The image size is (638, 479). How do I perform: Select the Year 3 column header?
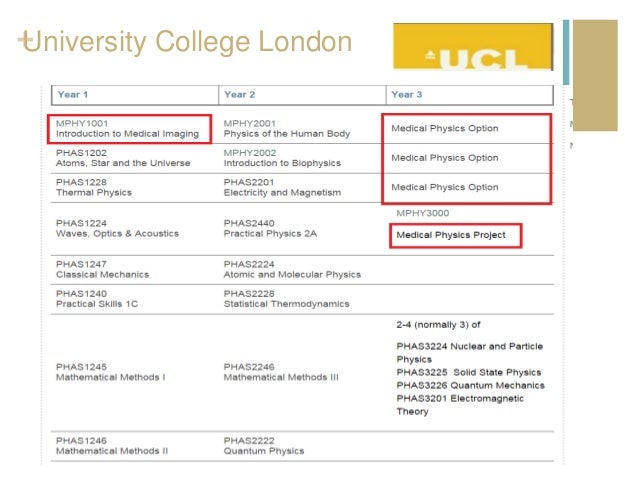click(407, 94)
